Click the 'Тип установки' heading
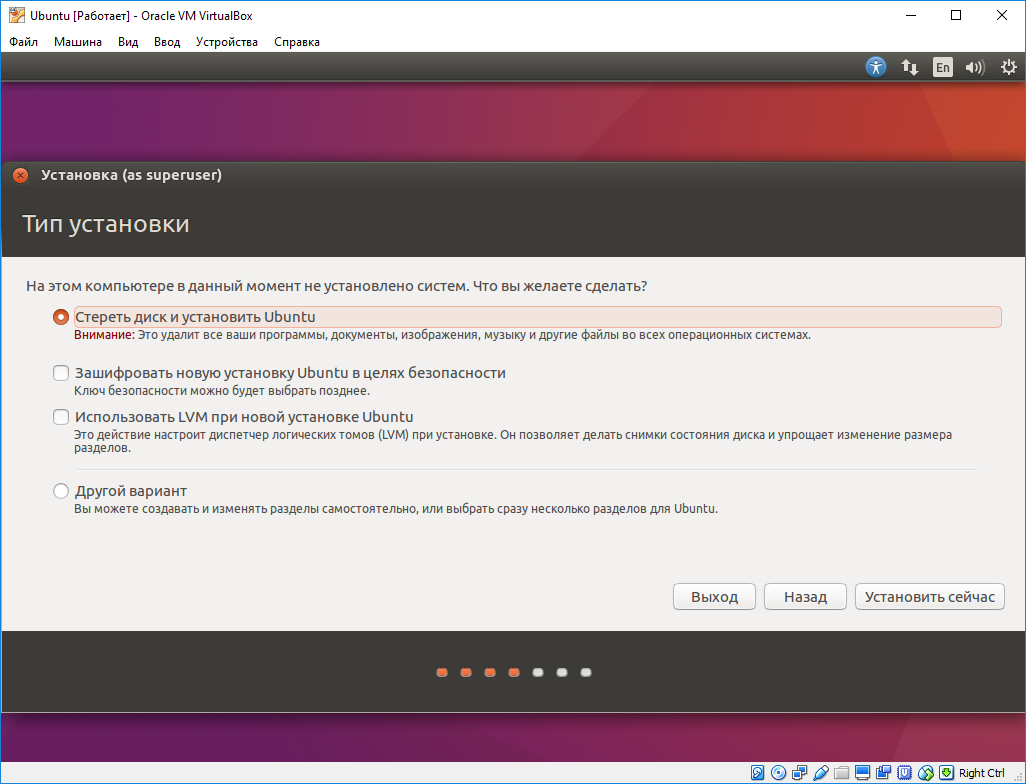Screen dimensions: 1026x784 point(106,224)
